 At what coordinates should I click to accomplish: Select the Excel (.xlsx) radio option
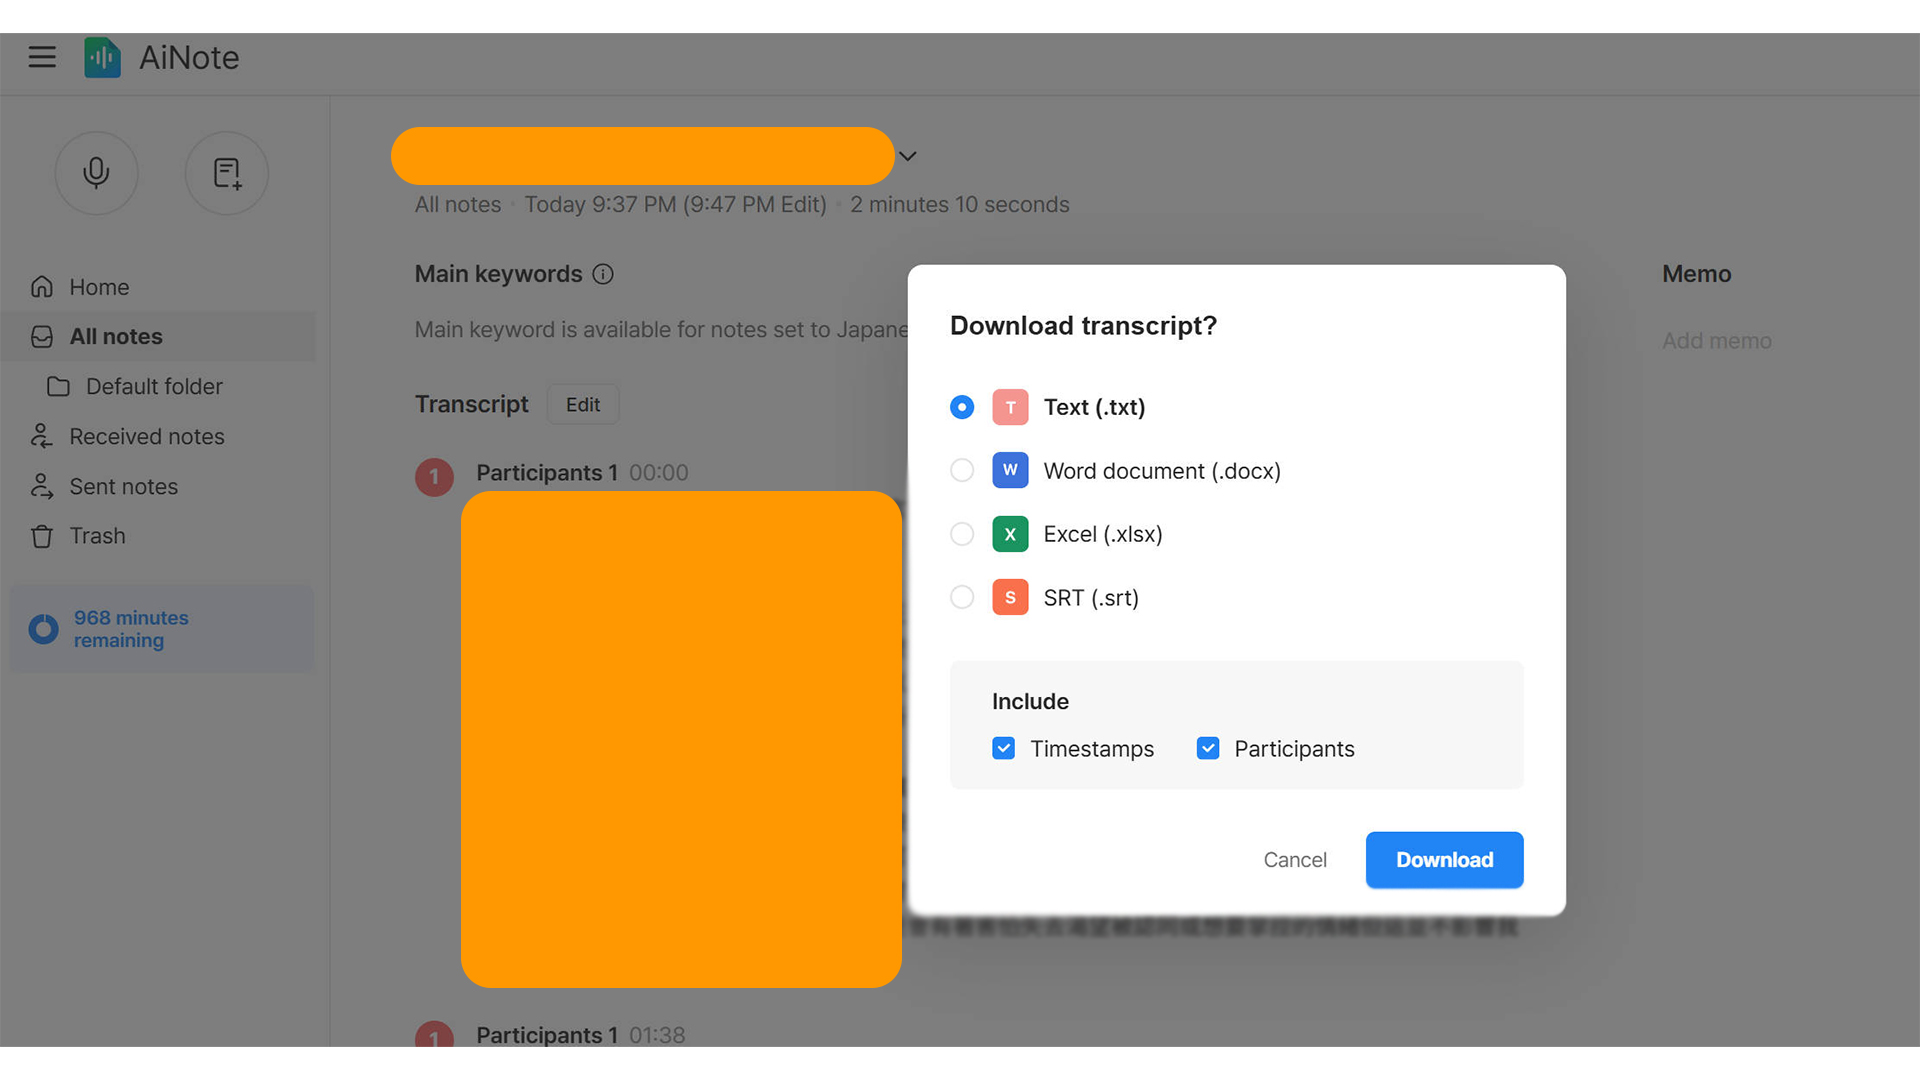coord(962,534)
